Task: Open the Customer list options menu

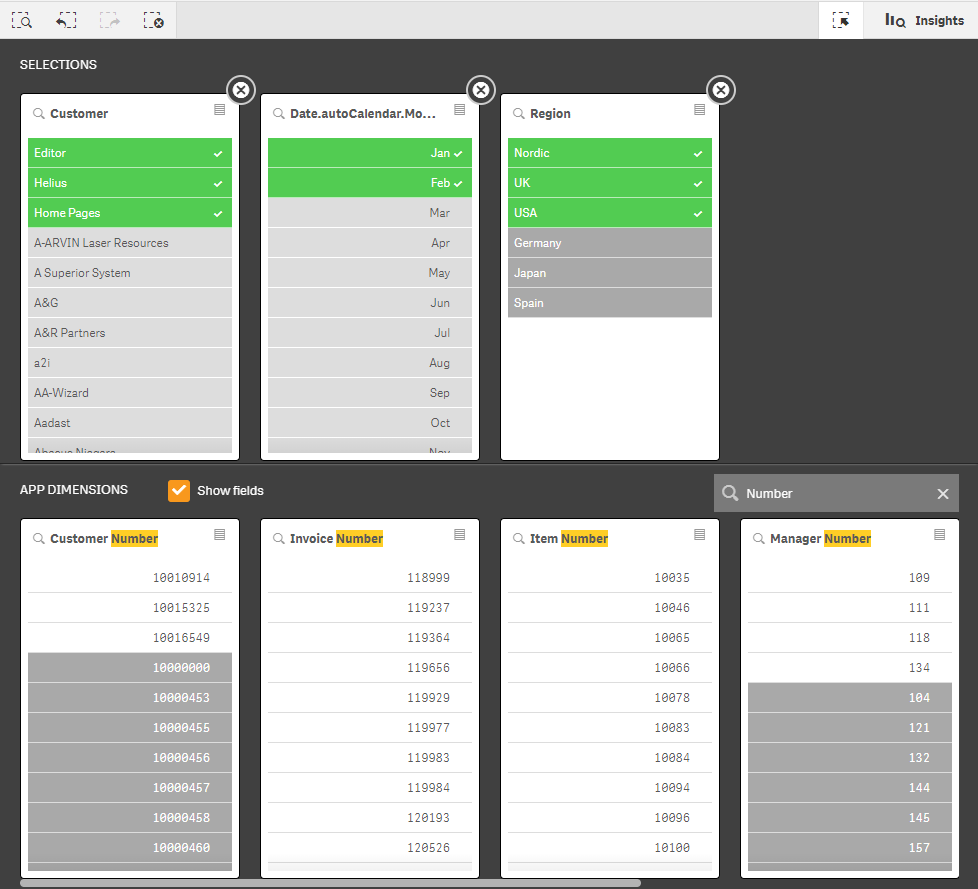Action: [220, 110]
